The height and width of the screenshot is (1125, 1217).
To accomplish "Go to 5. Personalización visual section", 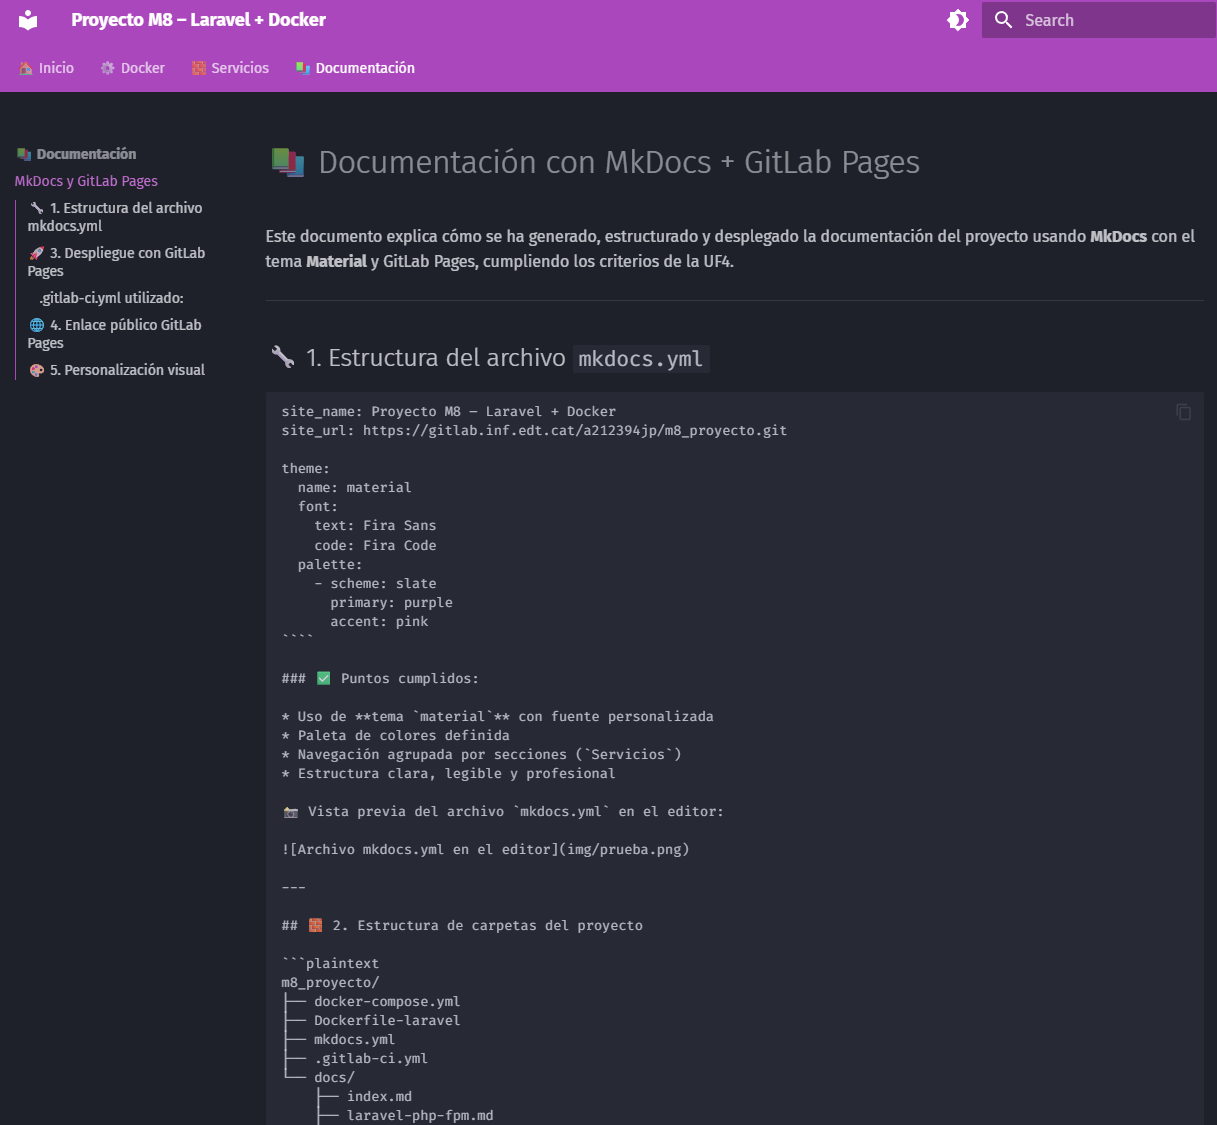I will (x=117, y=370).
